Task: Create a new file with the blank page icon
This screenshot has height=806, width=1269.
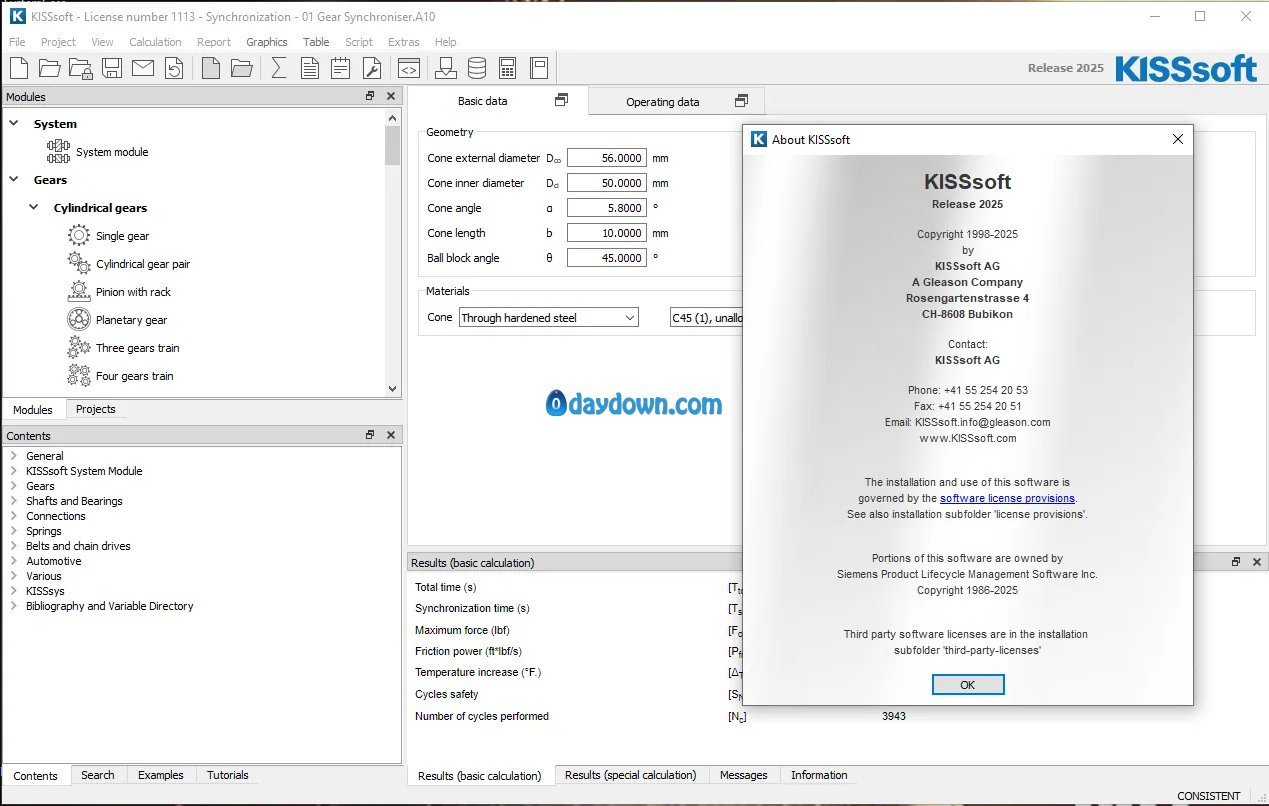Action: point(19,68)
